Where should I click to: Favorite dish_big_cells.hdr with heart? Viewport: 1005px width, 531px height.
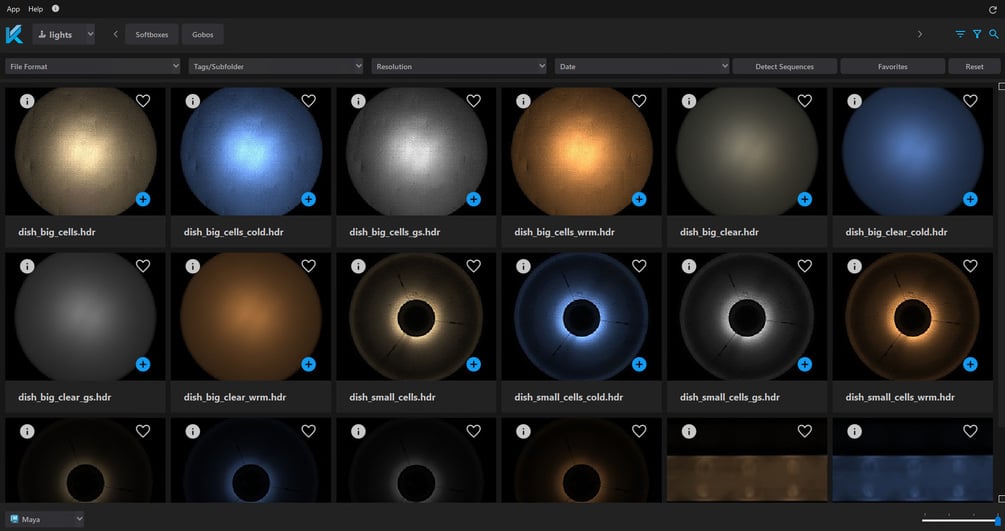point(143,101)
